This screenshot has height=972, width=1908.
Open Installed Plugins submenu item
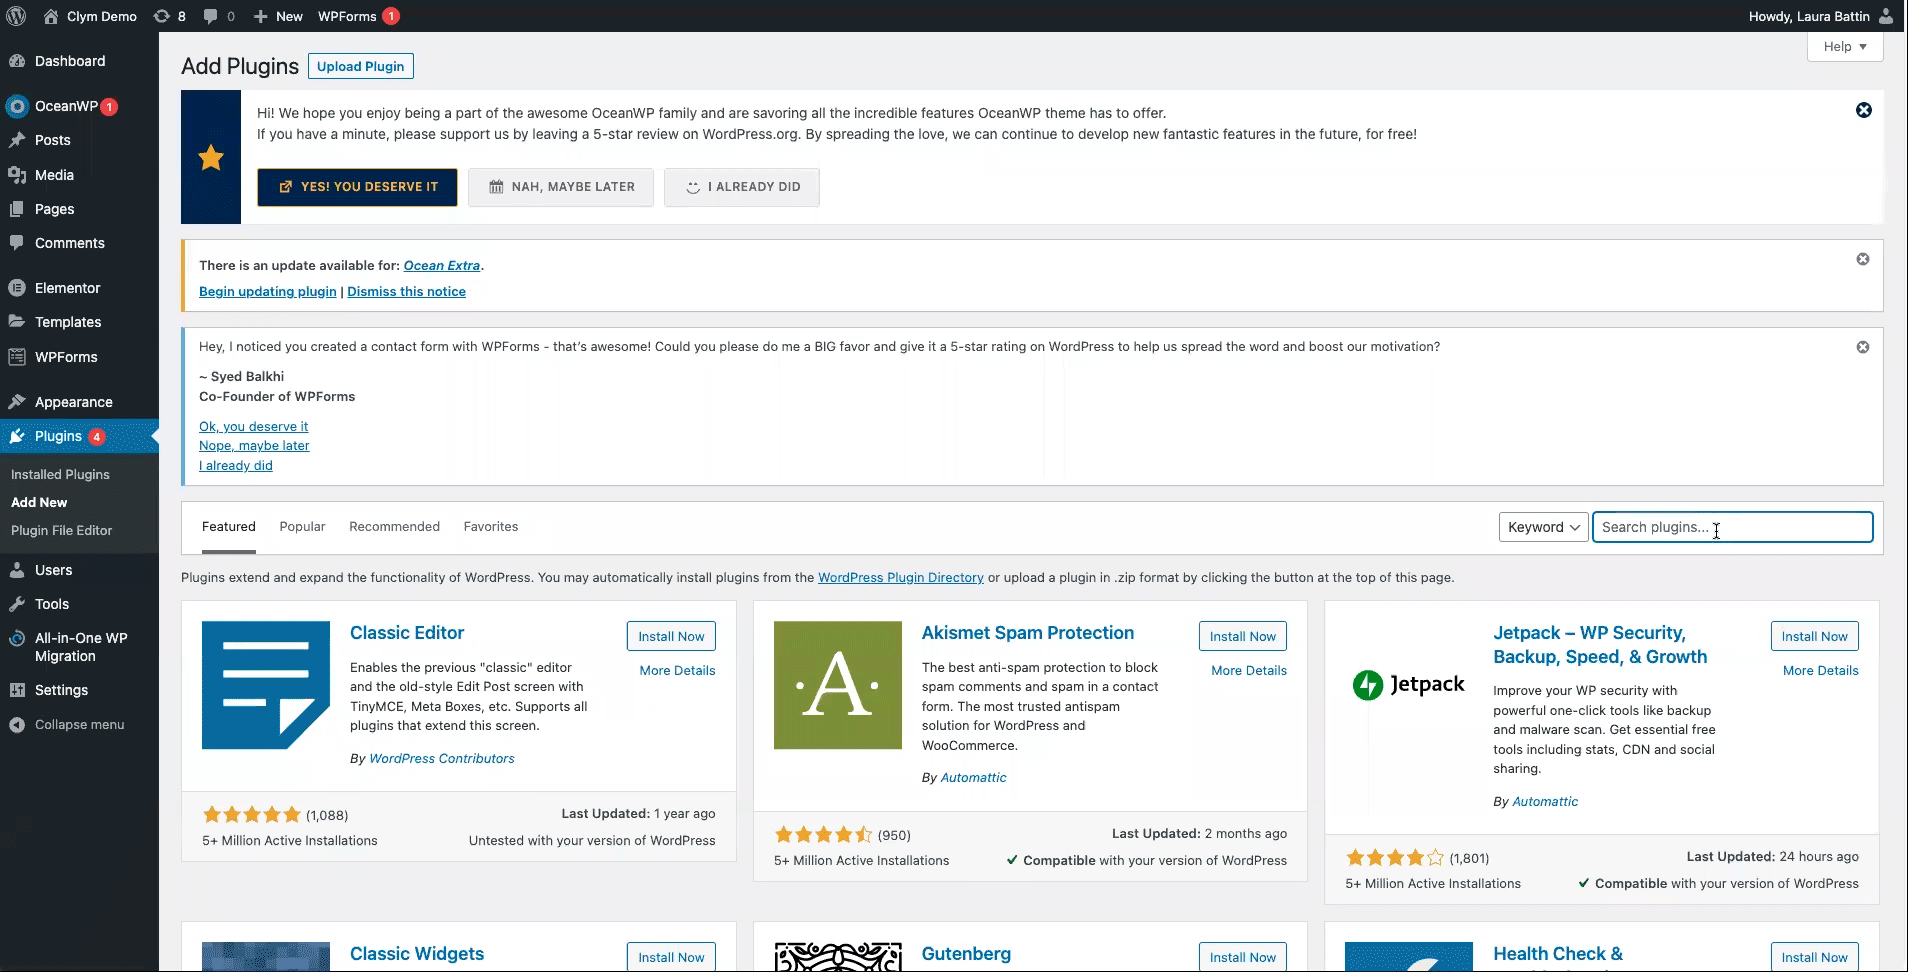click(60, 475)
